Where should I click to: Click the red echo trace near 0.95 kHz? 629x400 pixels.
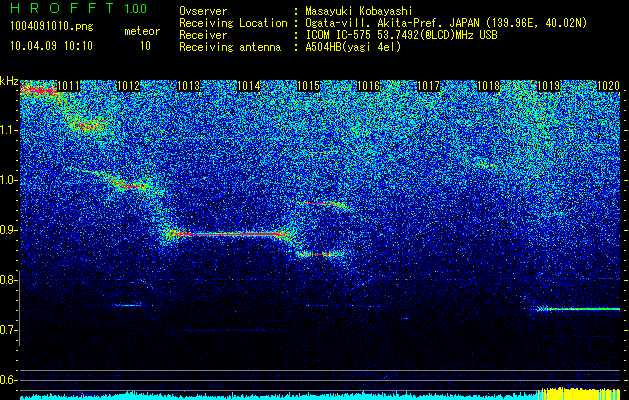[x=322, y=204]
